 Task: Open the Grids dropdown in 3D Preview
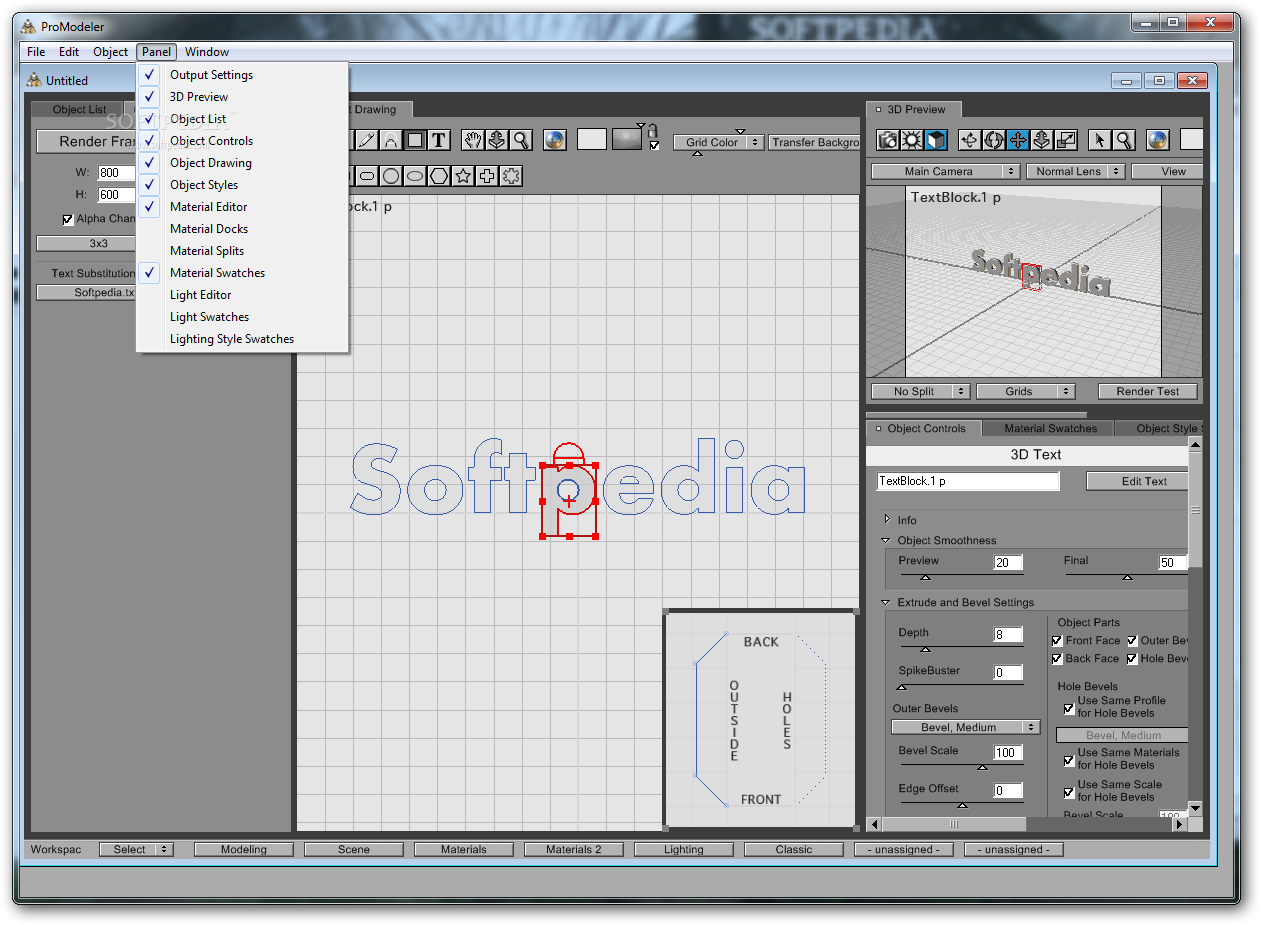(x=1025, y=392)
